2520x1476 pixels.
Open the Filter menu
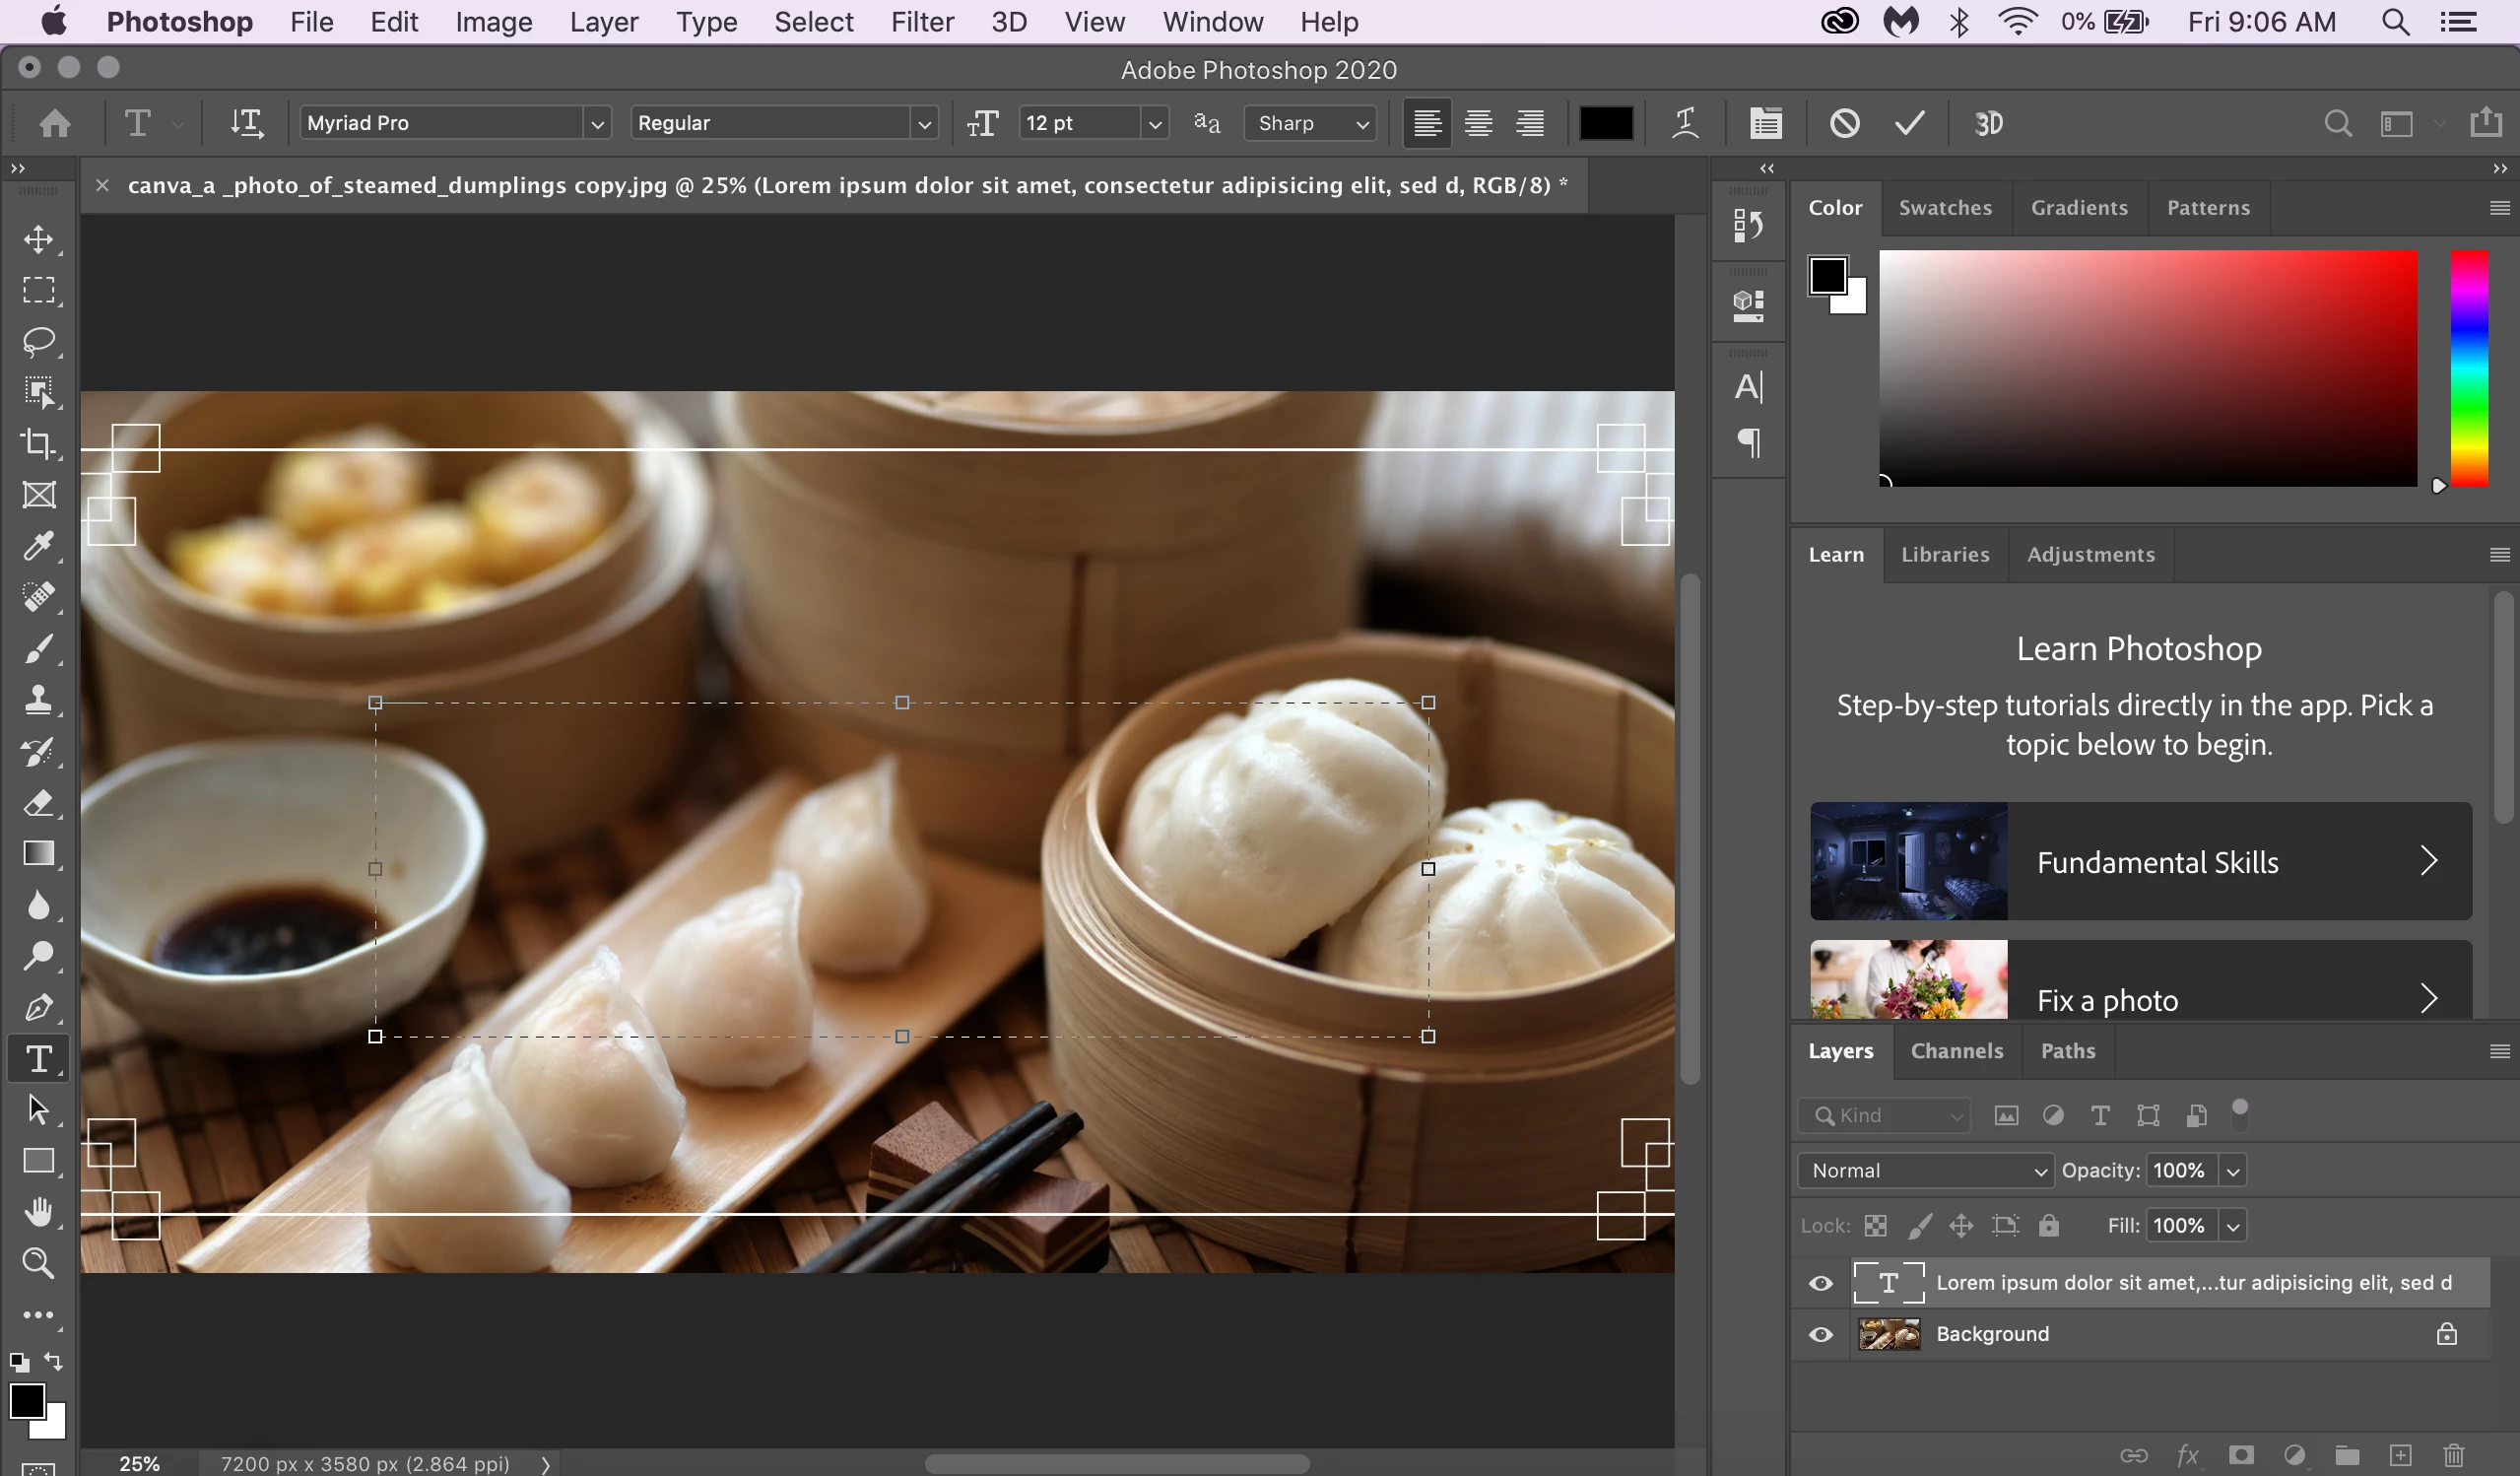pyautogui.click(x=921, y=22)
